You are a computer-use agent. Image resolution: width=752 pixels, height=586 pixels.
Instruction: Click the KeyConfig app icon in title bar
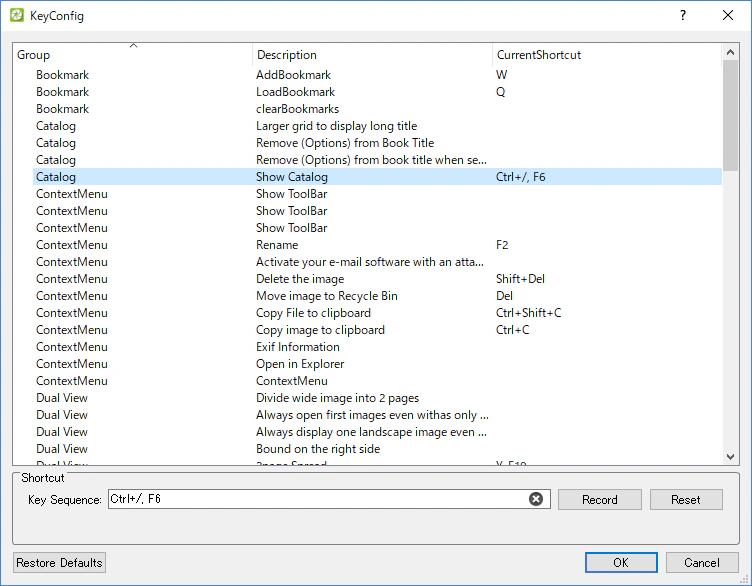[17, 15]
